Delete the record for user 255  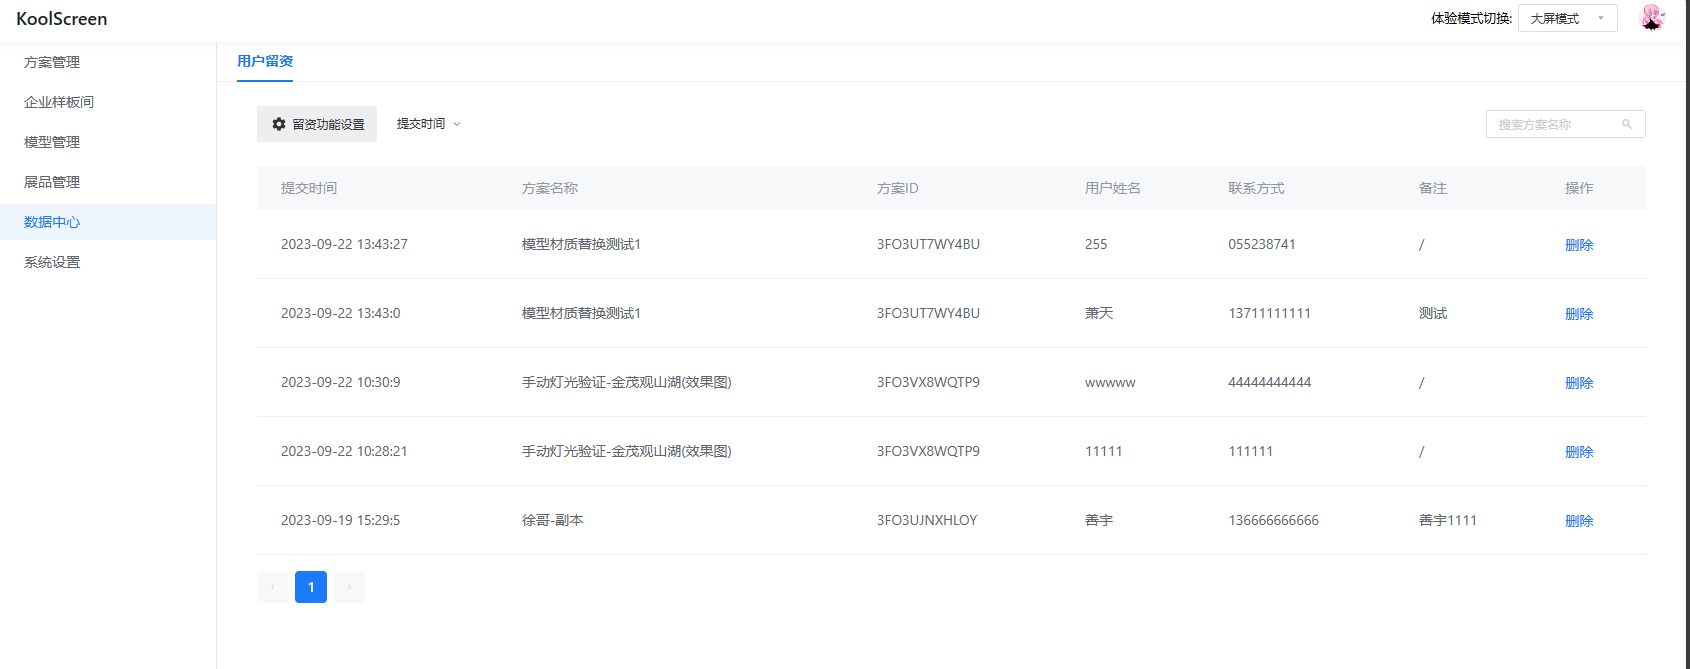(x=1579, y=245)
